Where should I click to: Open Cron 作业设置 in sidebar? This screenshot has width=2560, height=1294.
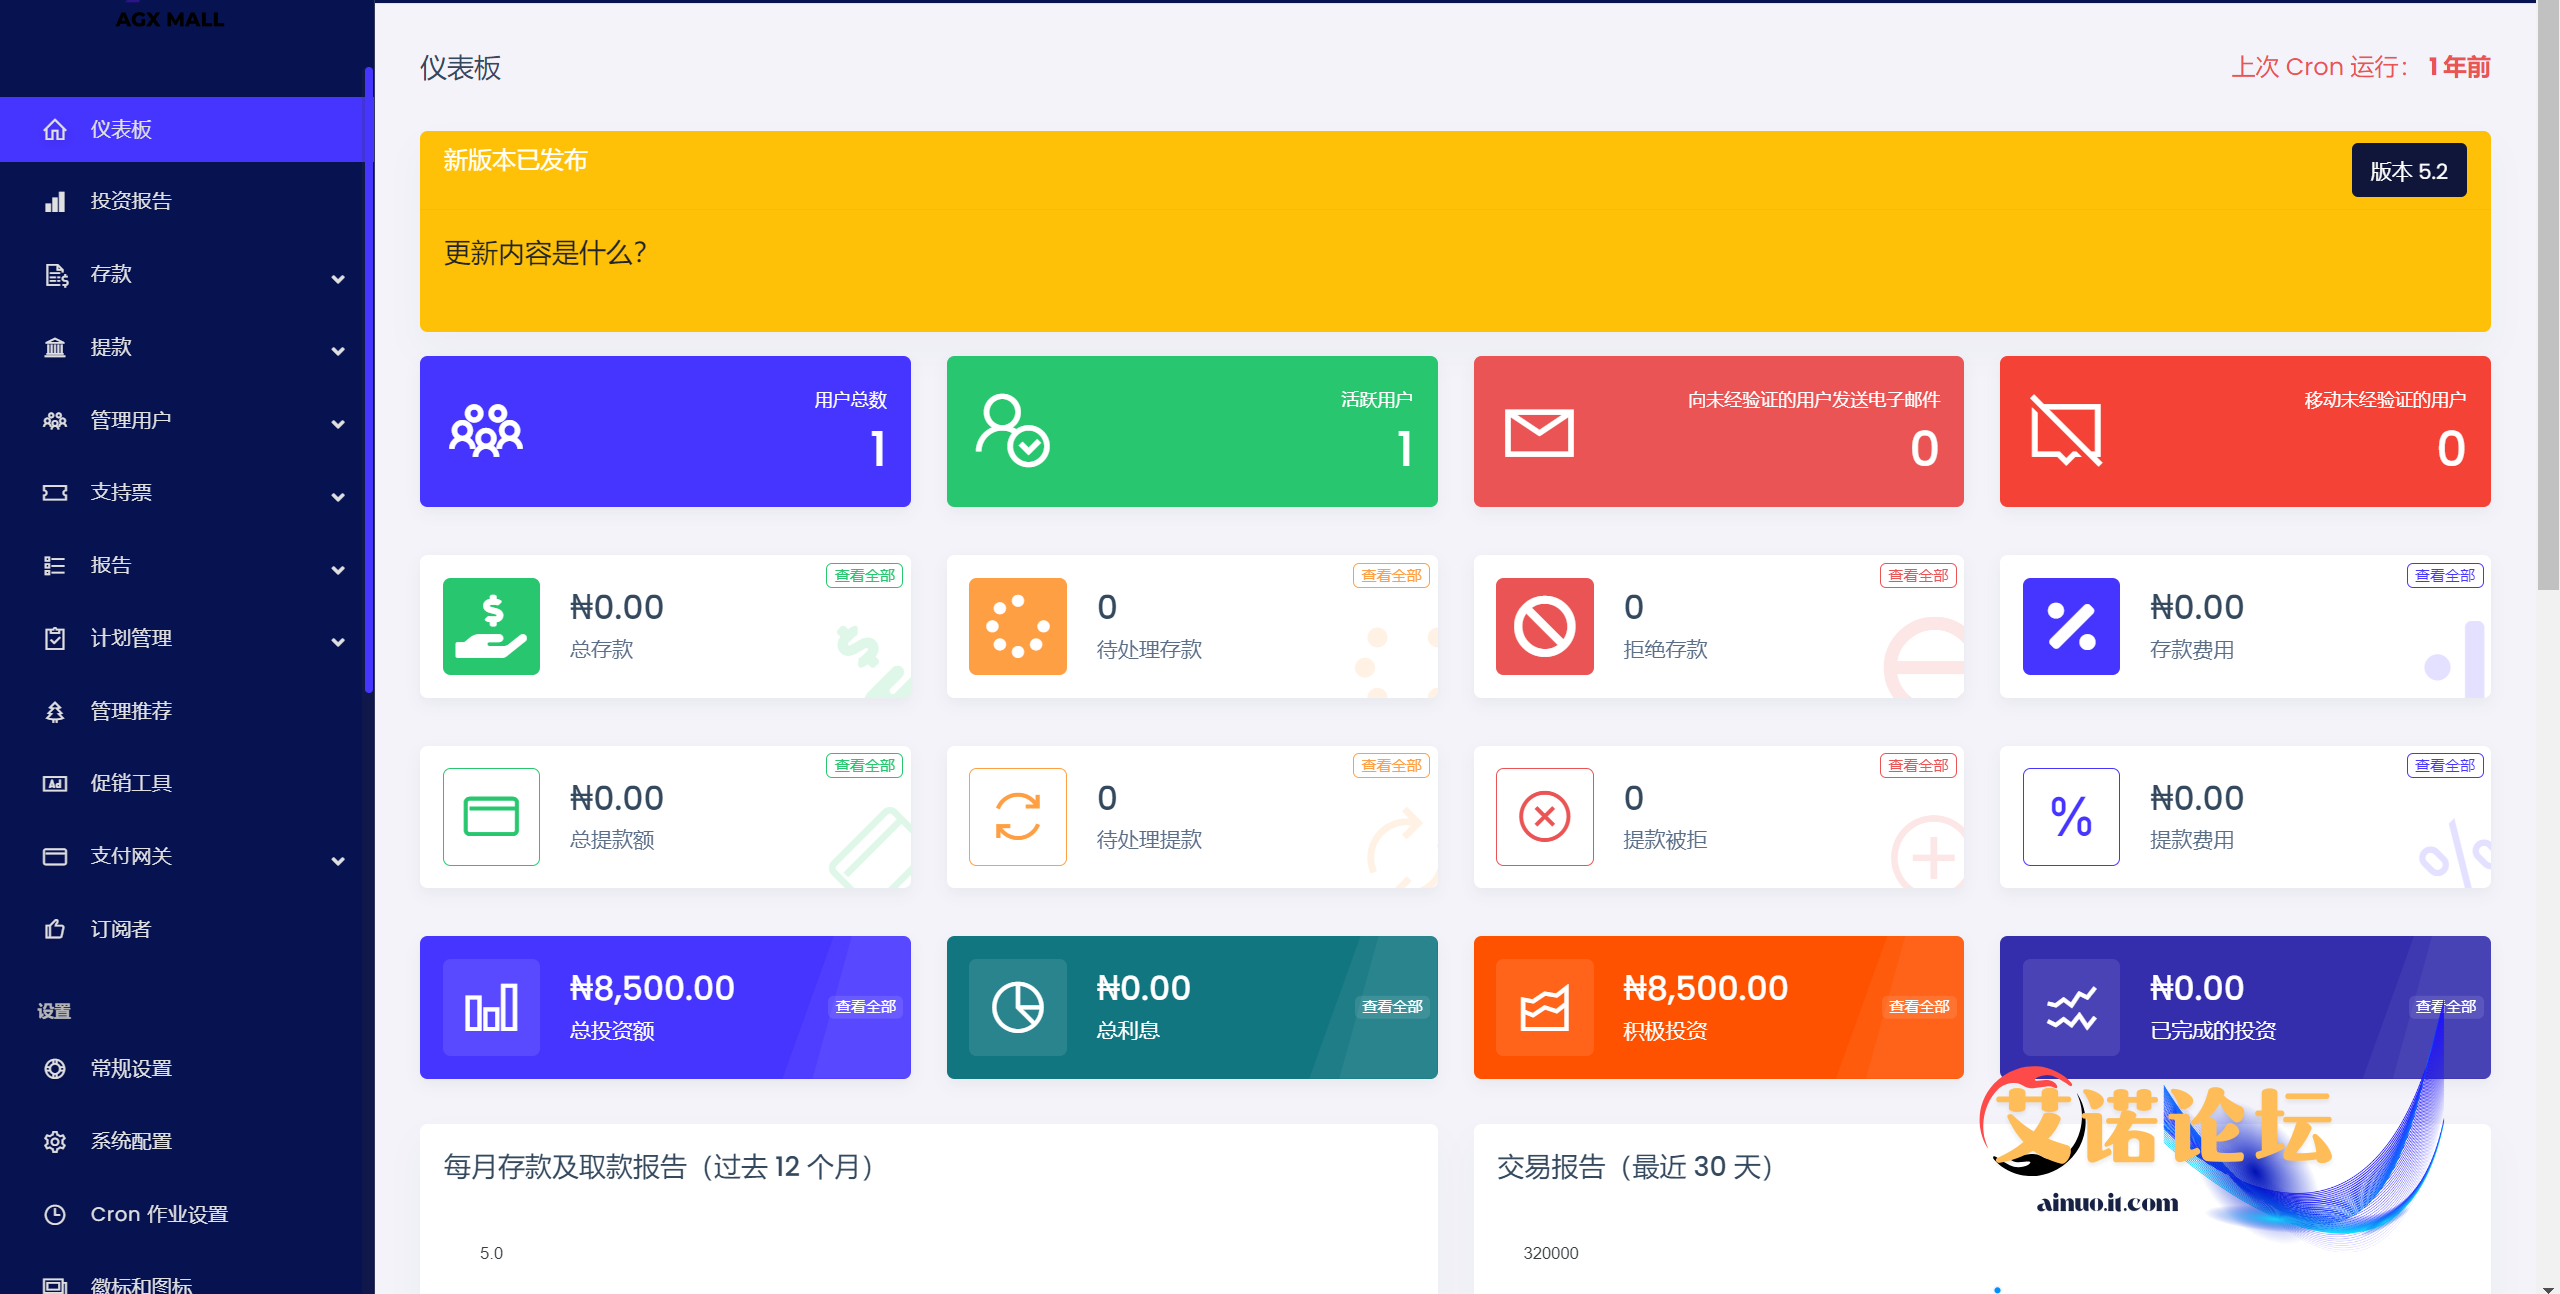click(159, 1214)
